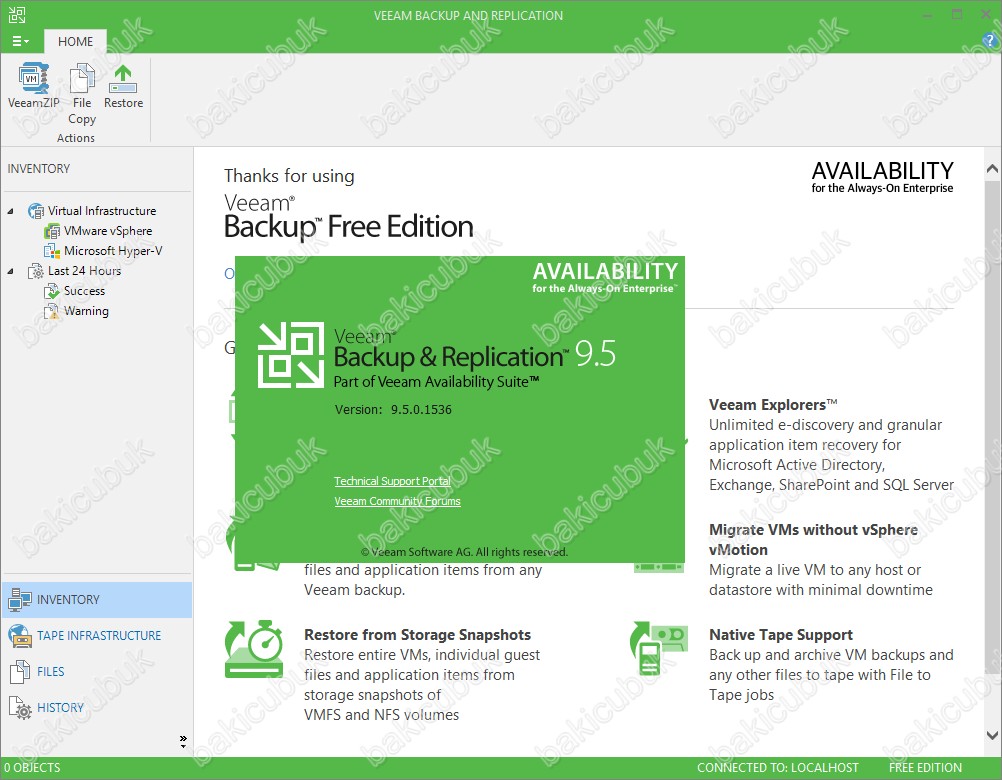Click the version number 9.5.0.1536
The height and width of the screenshot is (780, 1002).
click(x=421, y=409)
